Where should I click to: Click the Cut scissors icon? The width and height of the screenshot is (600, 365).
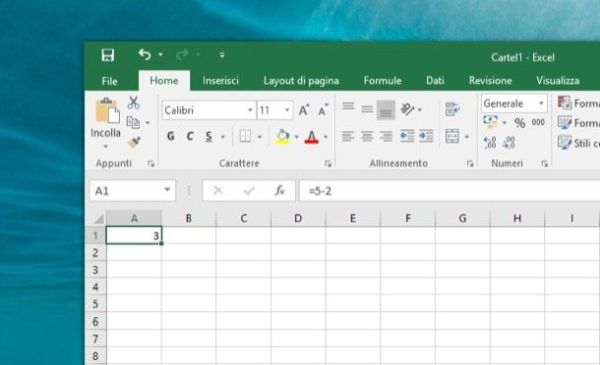133,103
